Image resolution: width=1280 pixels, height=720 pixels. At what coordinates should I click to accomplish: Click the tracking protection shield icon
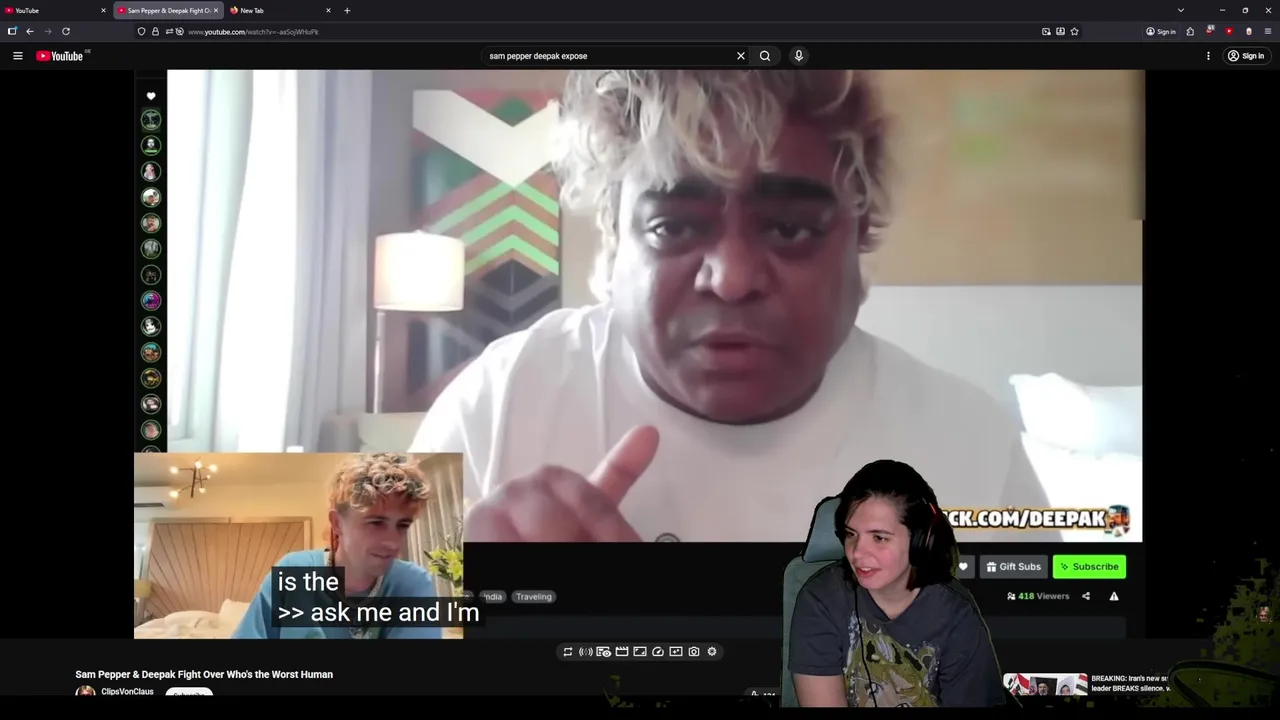tap(141, 31)
